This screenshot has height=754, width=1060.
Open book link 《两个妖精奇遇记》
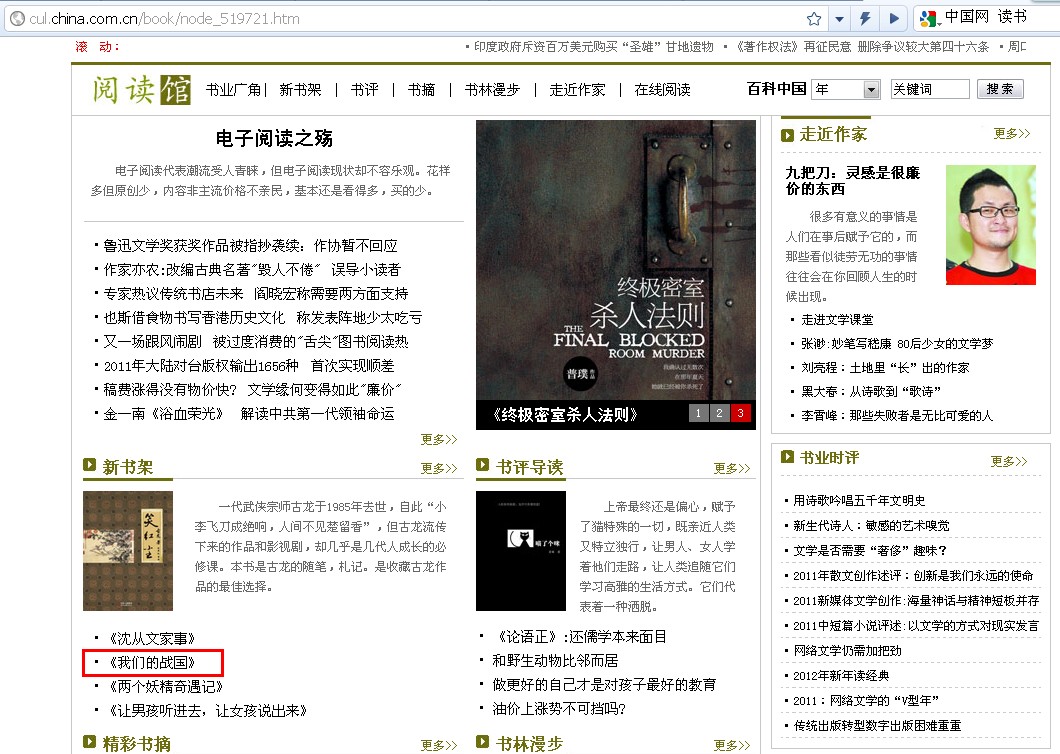click(166, 686)
